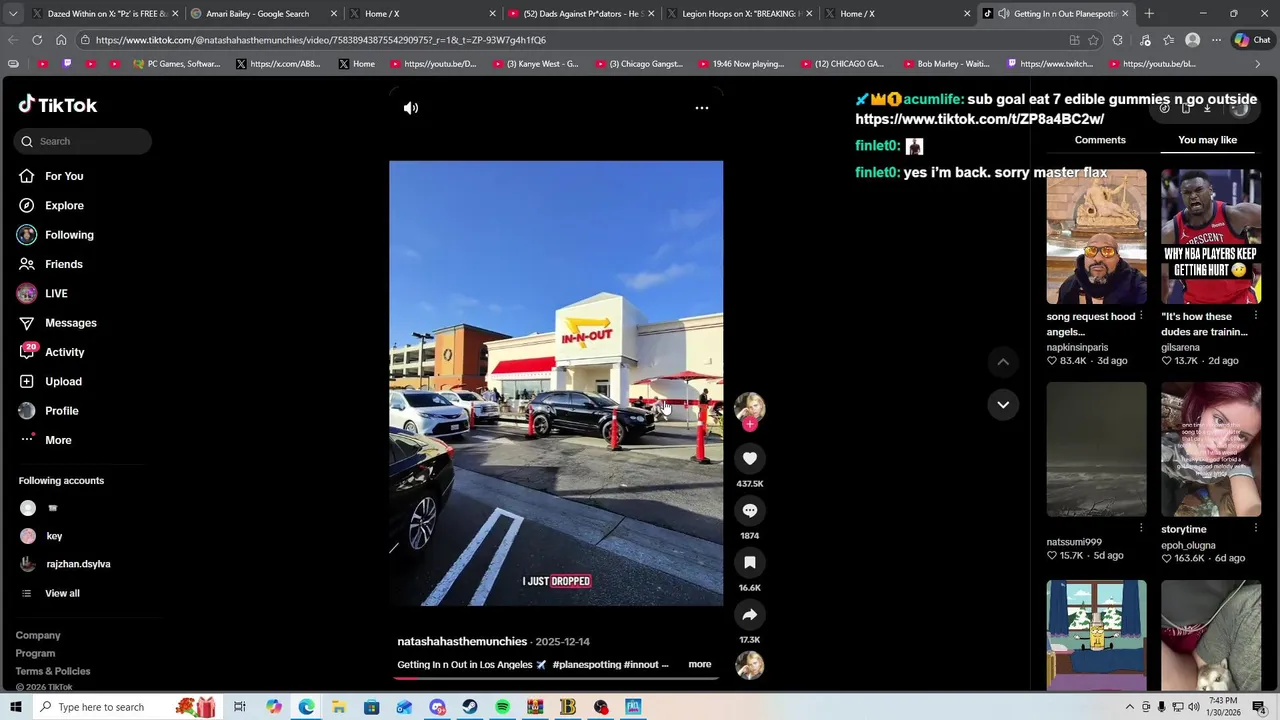This screenshot has height=720, width=1280.
Task: Open your Profile page
Action: click(x=61, y=411)
